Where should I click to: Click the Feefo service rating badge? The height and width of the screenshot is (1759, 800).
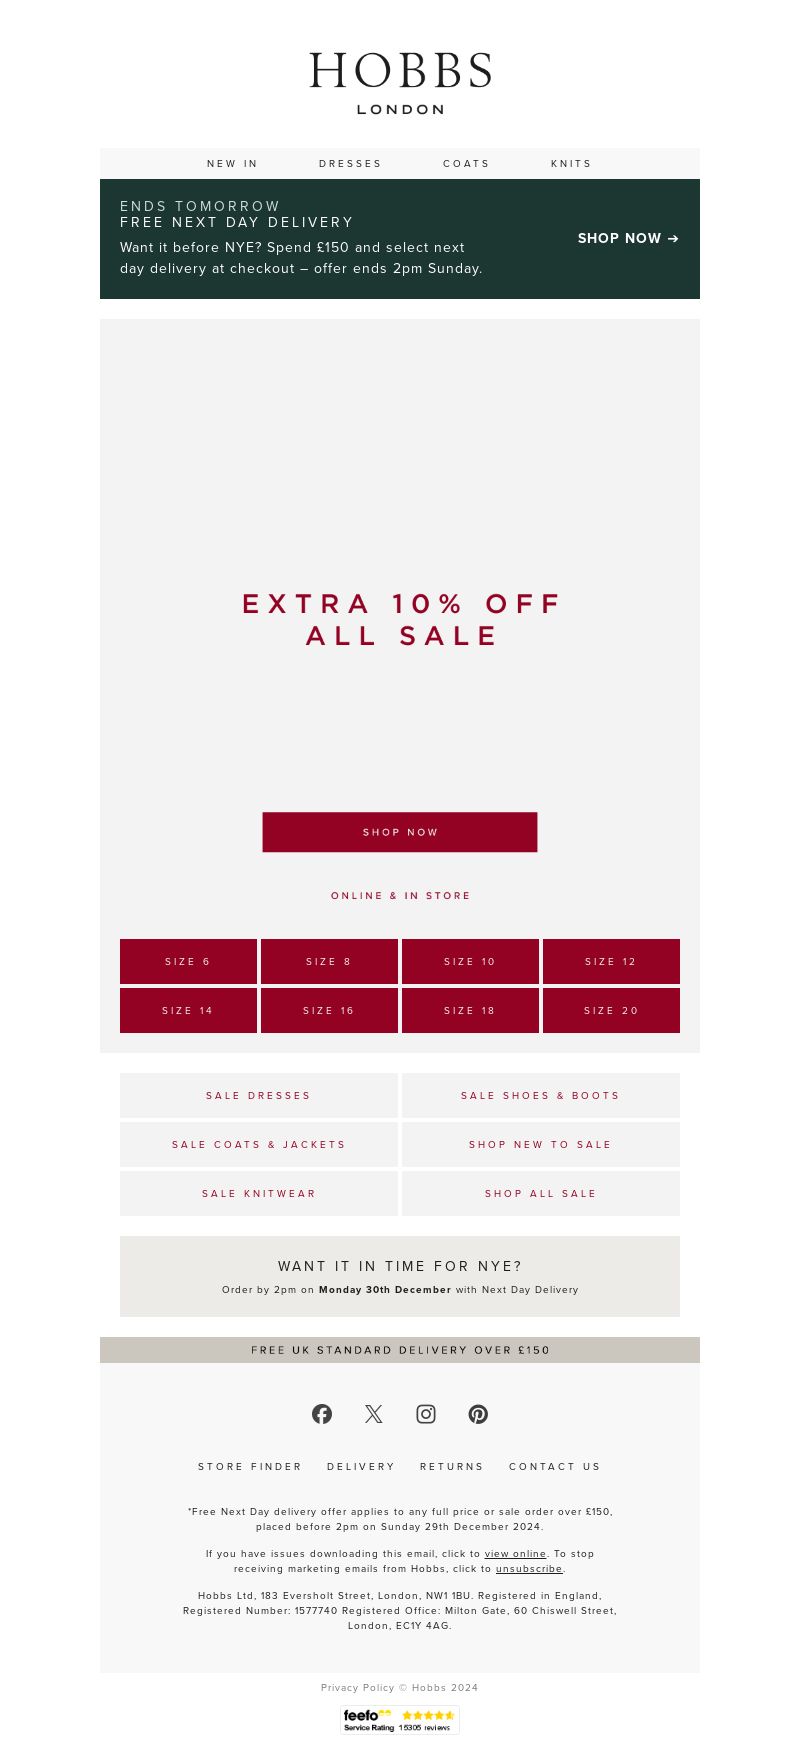(x=400, y=1720)
